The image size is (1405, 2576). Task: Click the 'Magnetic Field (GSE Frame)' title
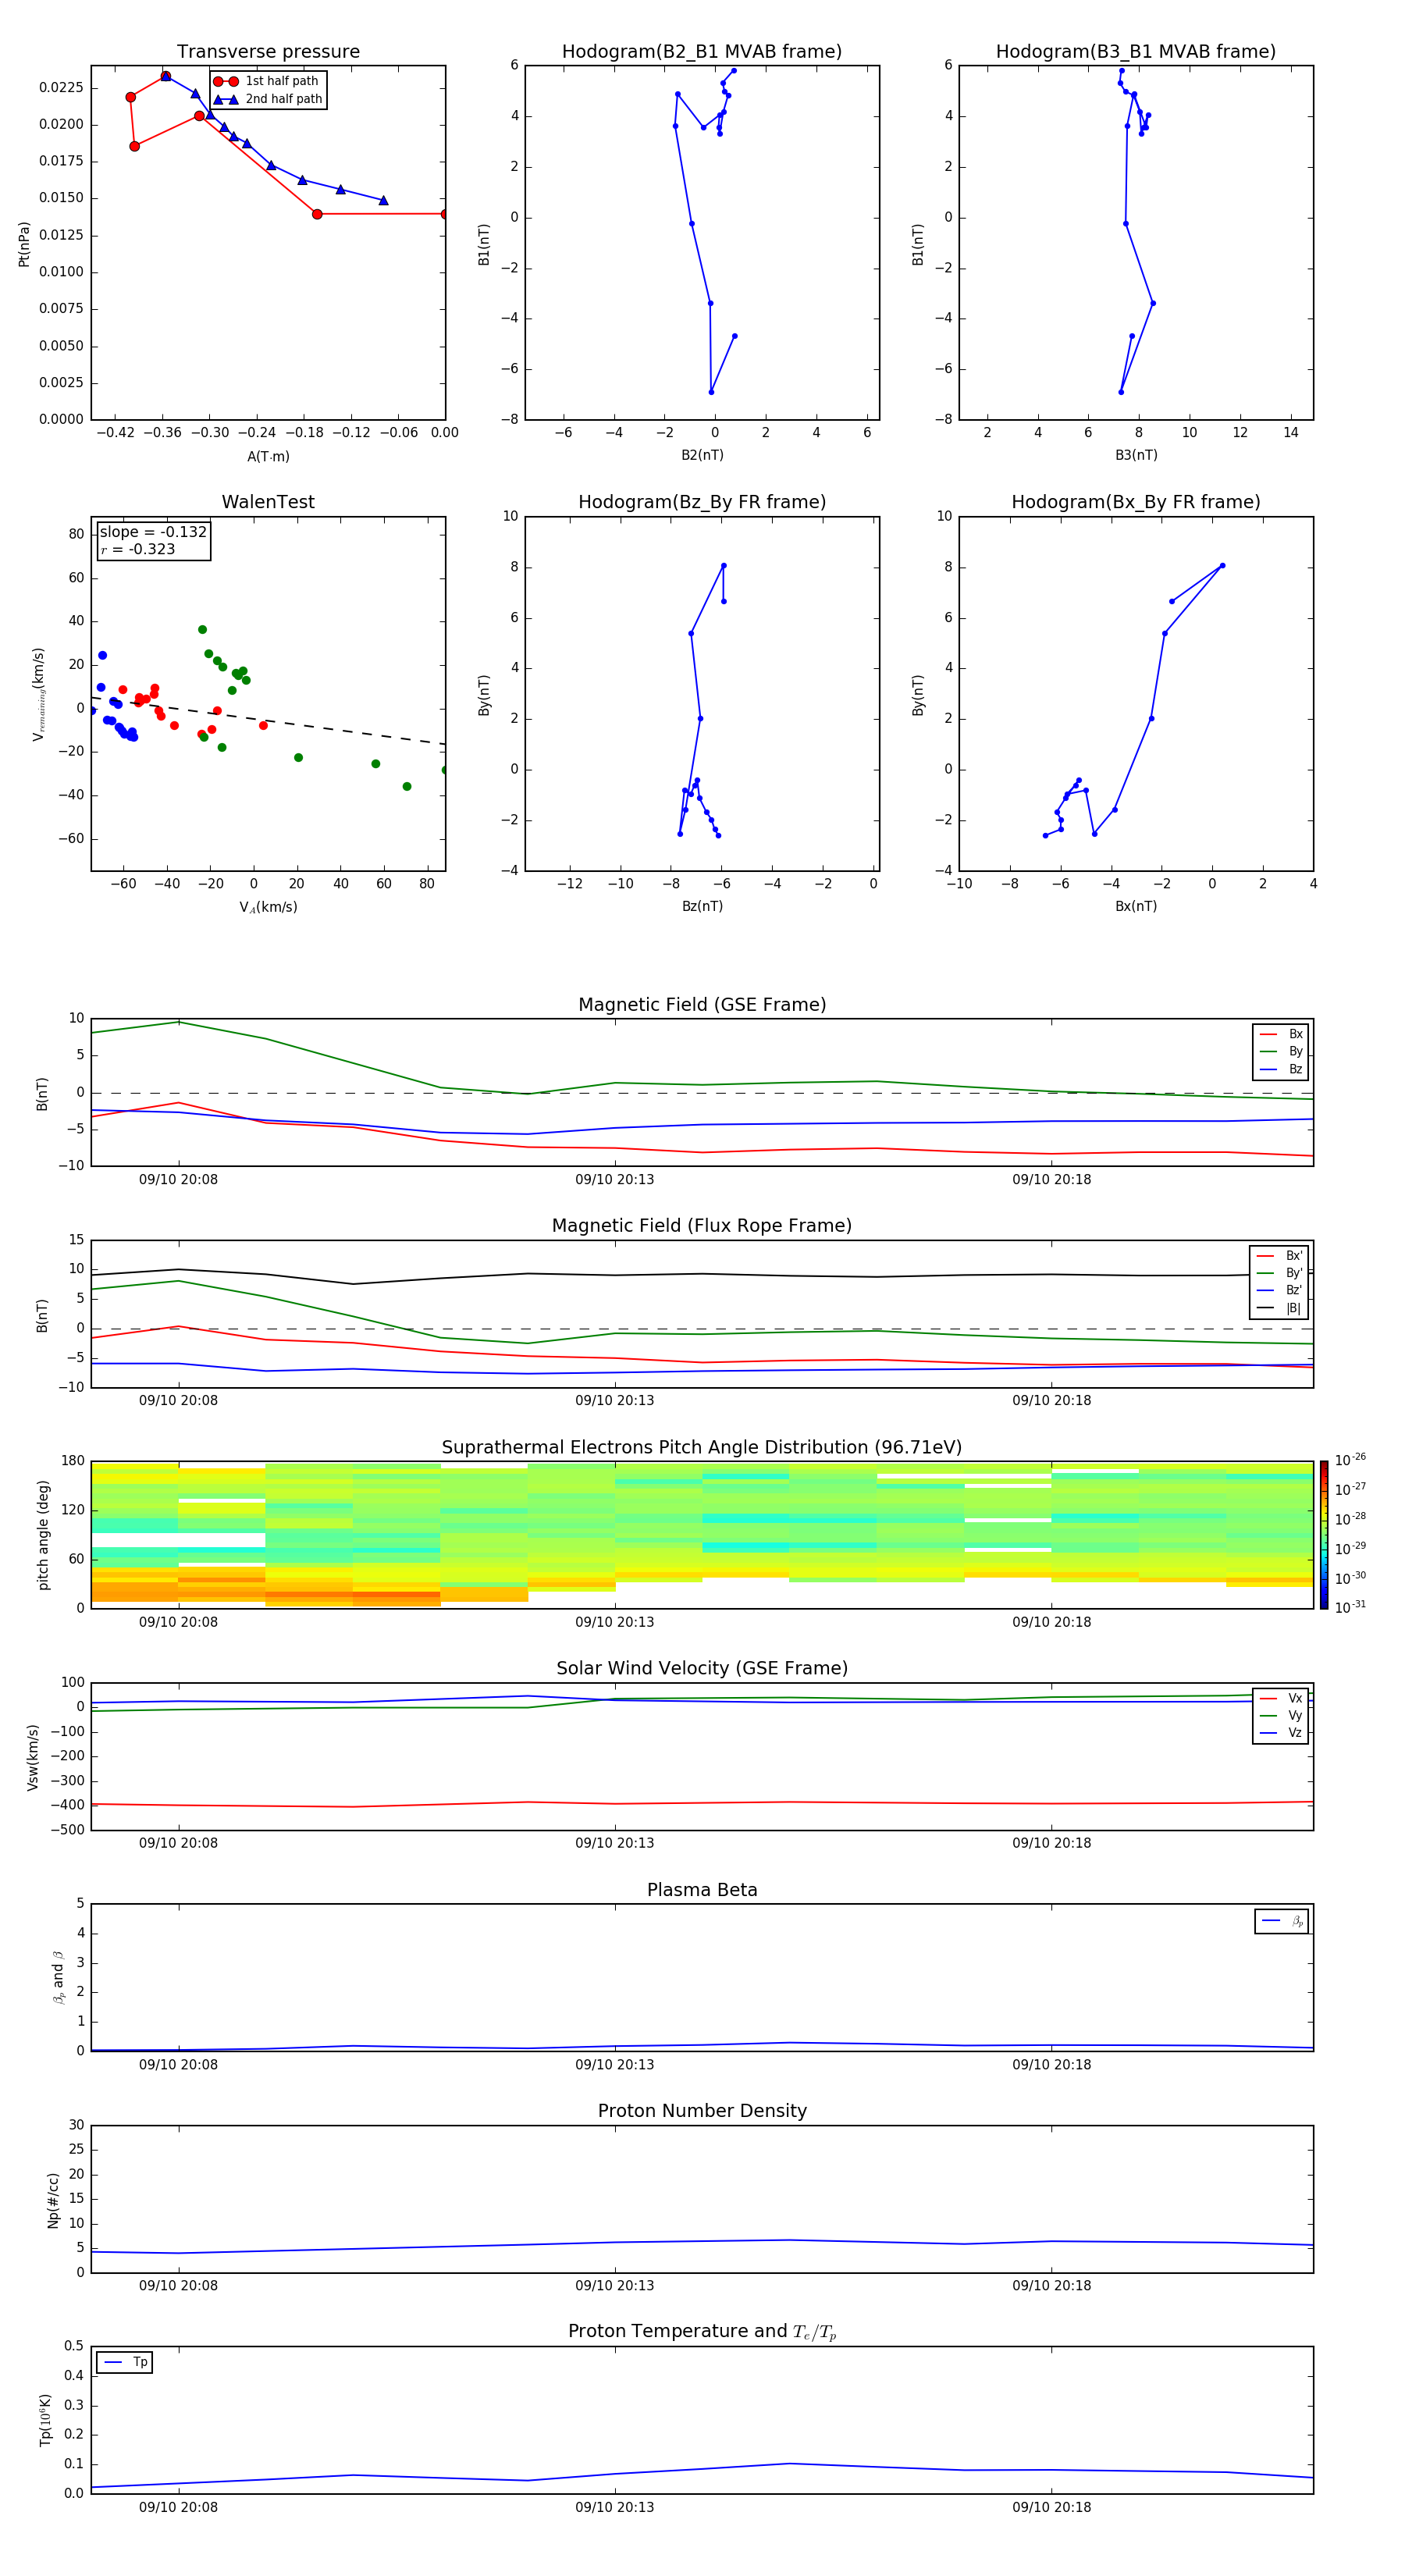(702, 1005)
